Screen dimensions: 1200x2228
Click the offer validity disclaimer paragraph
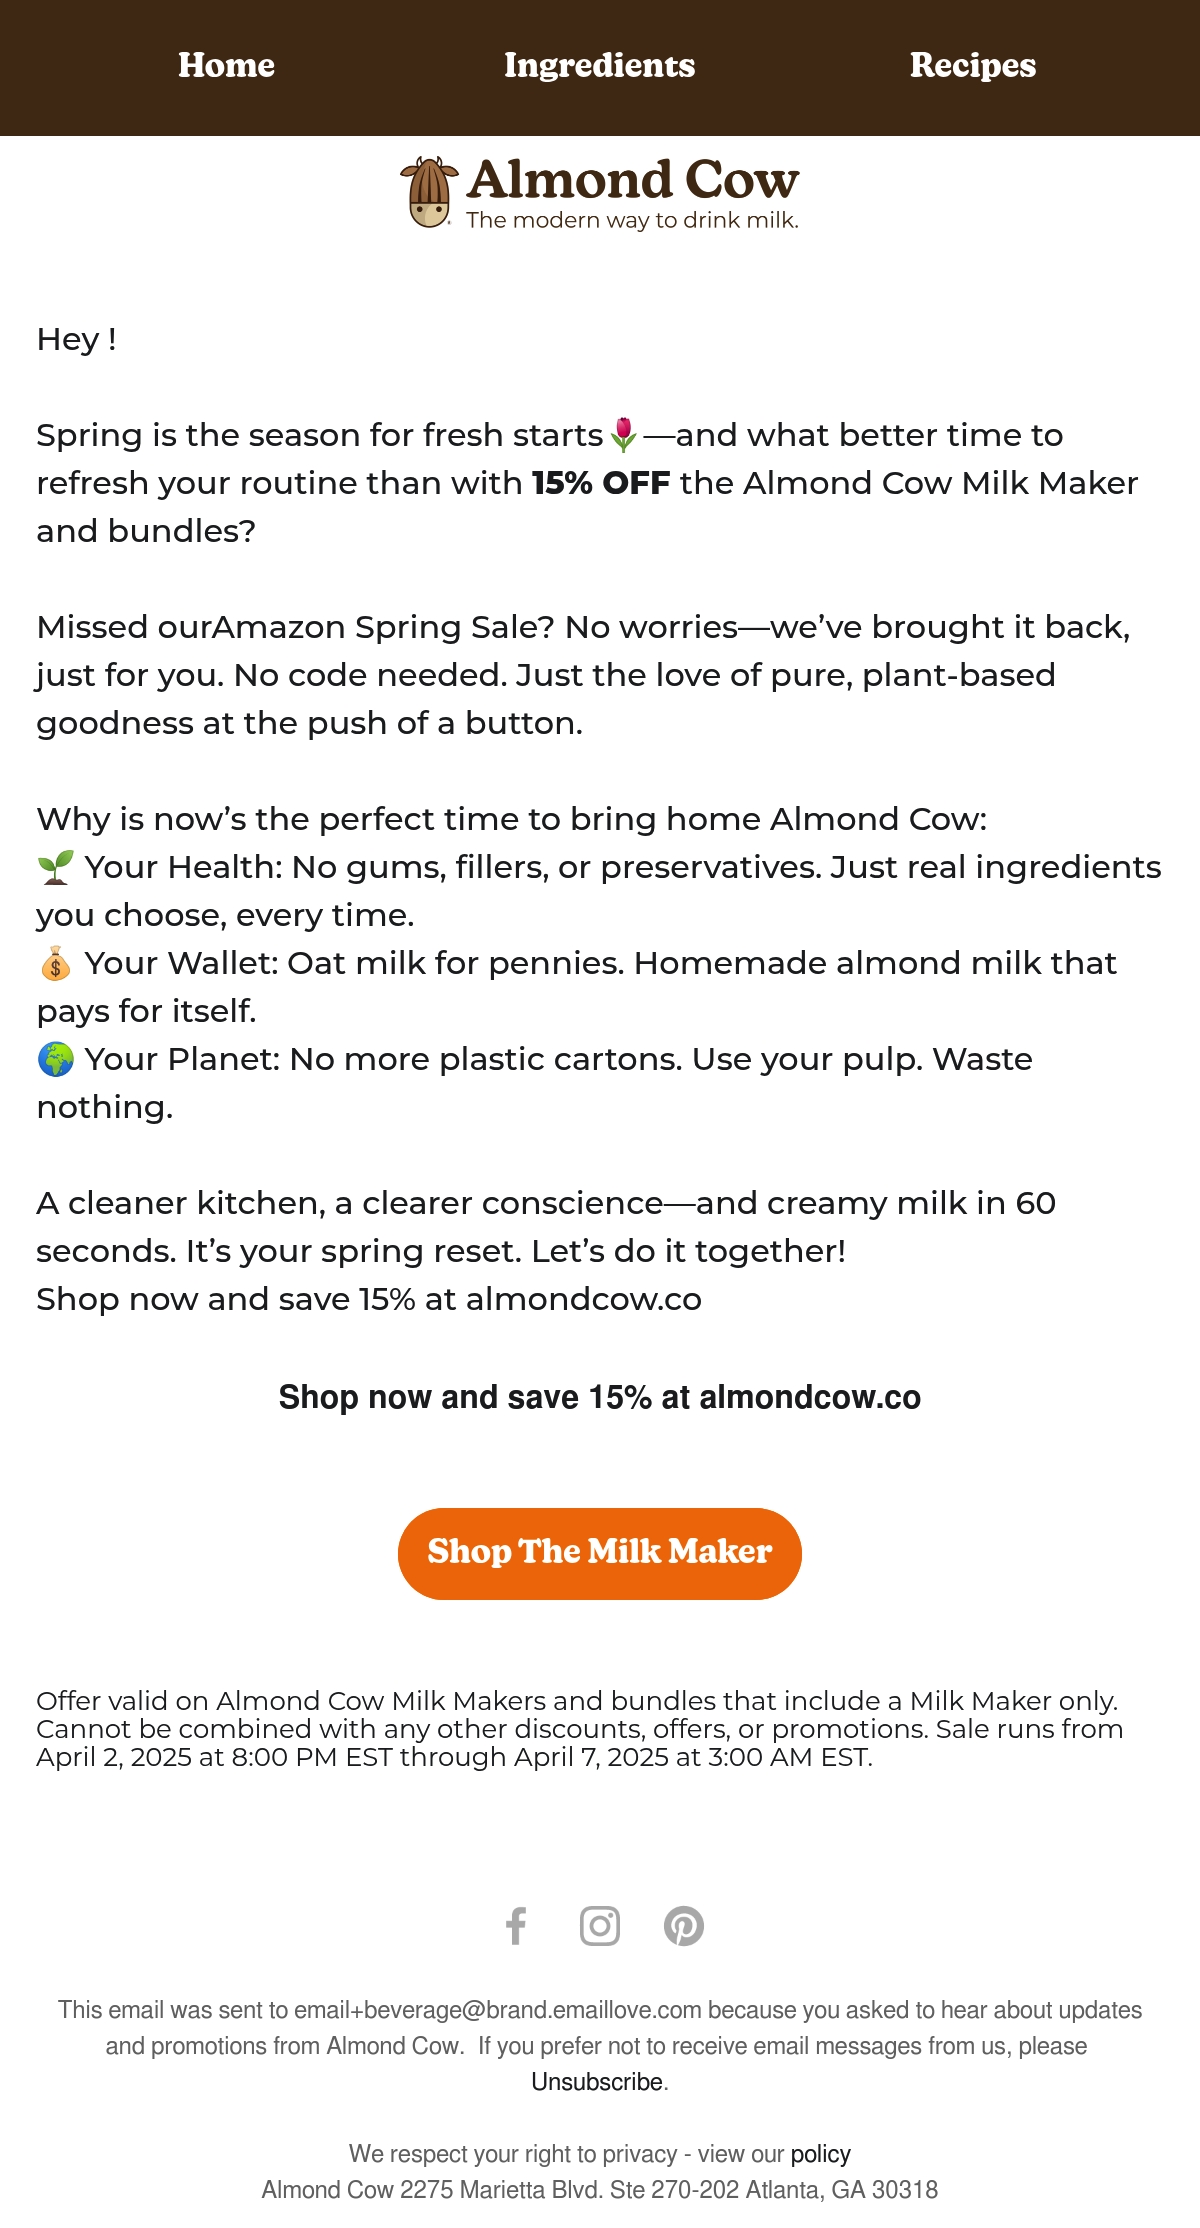tap(580, 1729)
